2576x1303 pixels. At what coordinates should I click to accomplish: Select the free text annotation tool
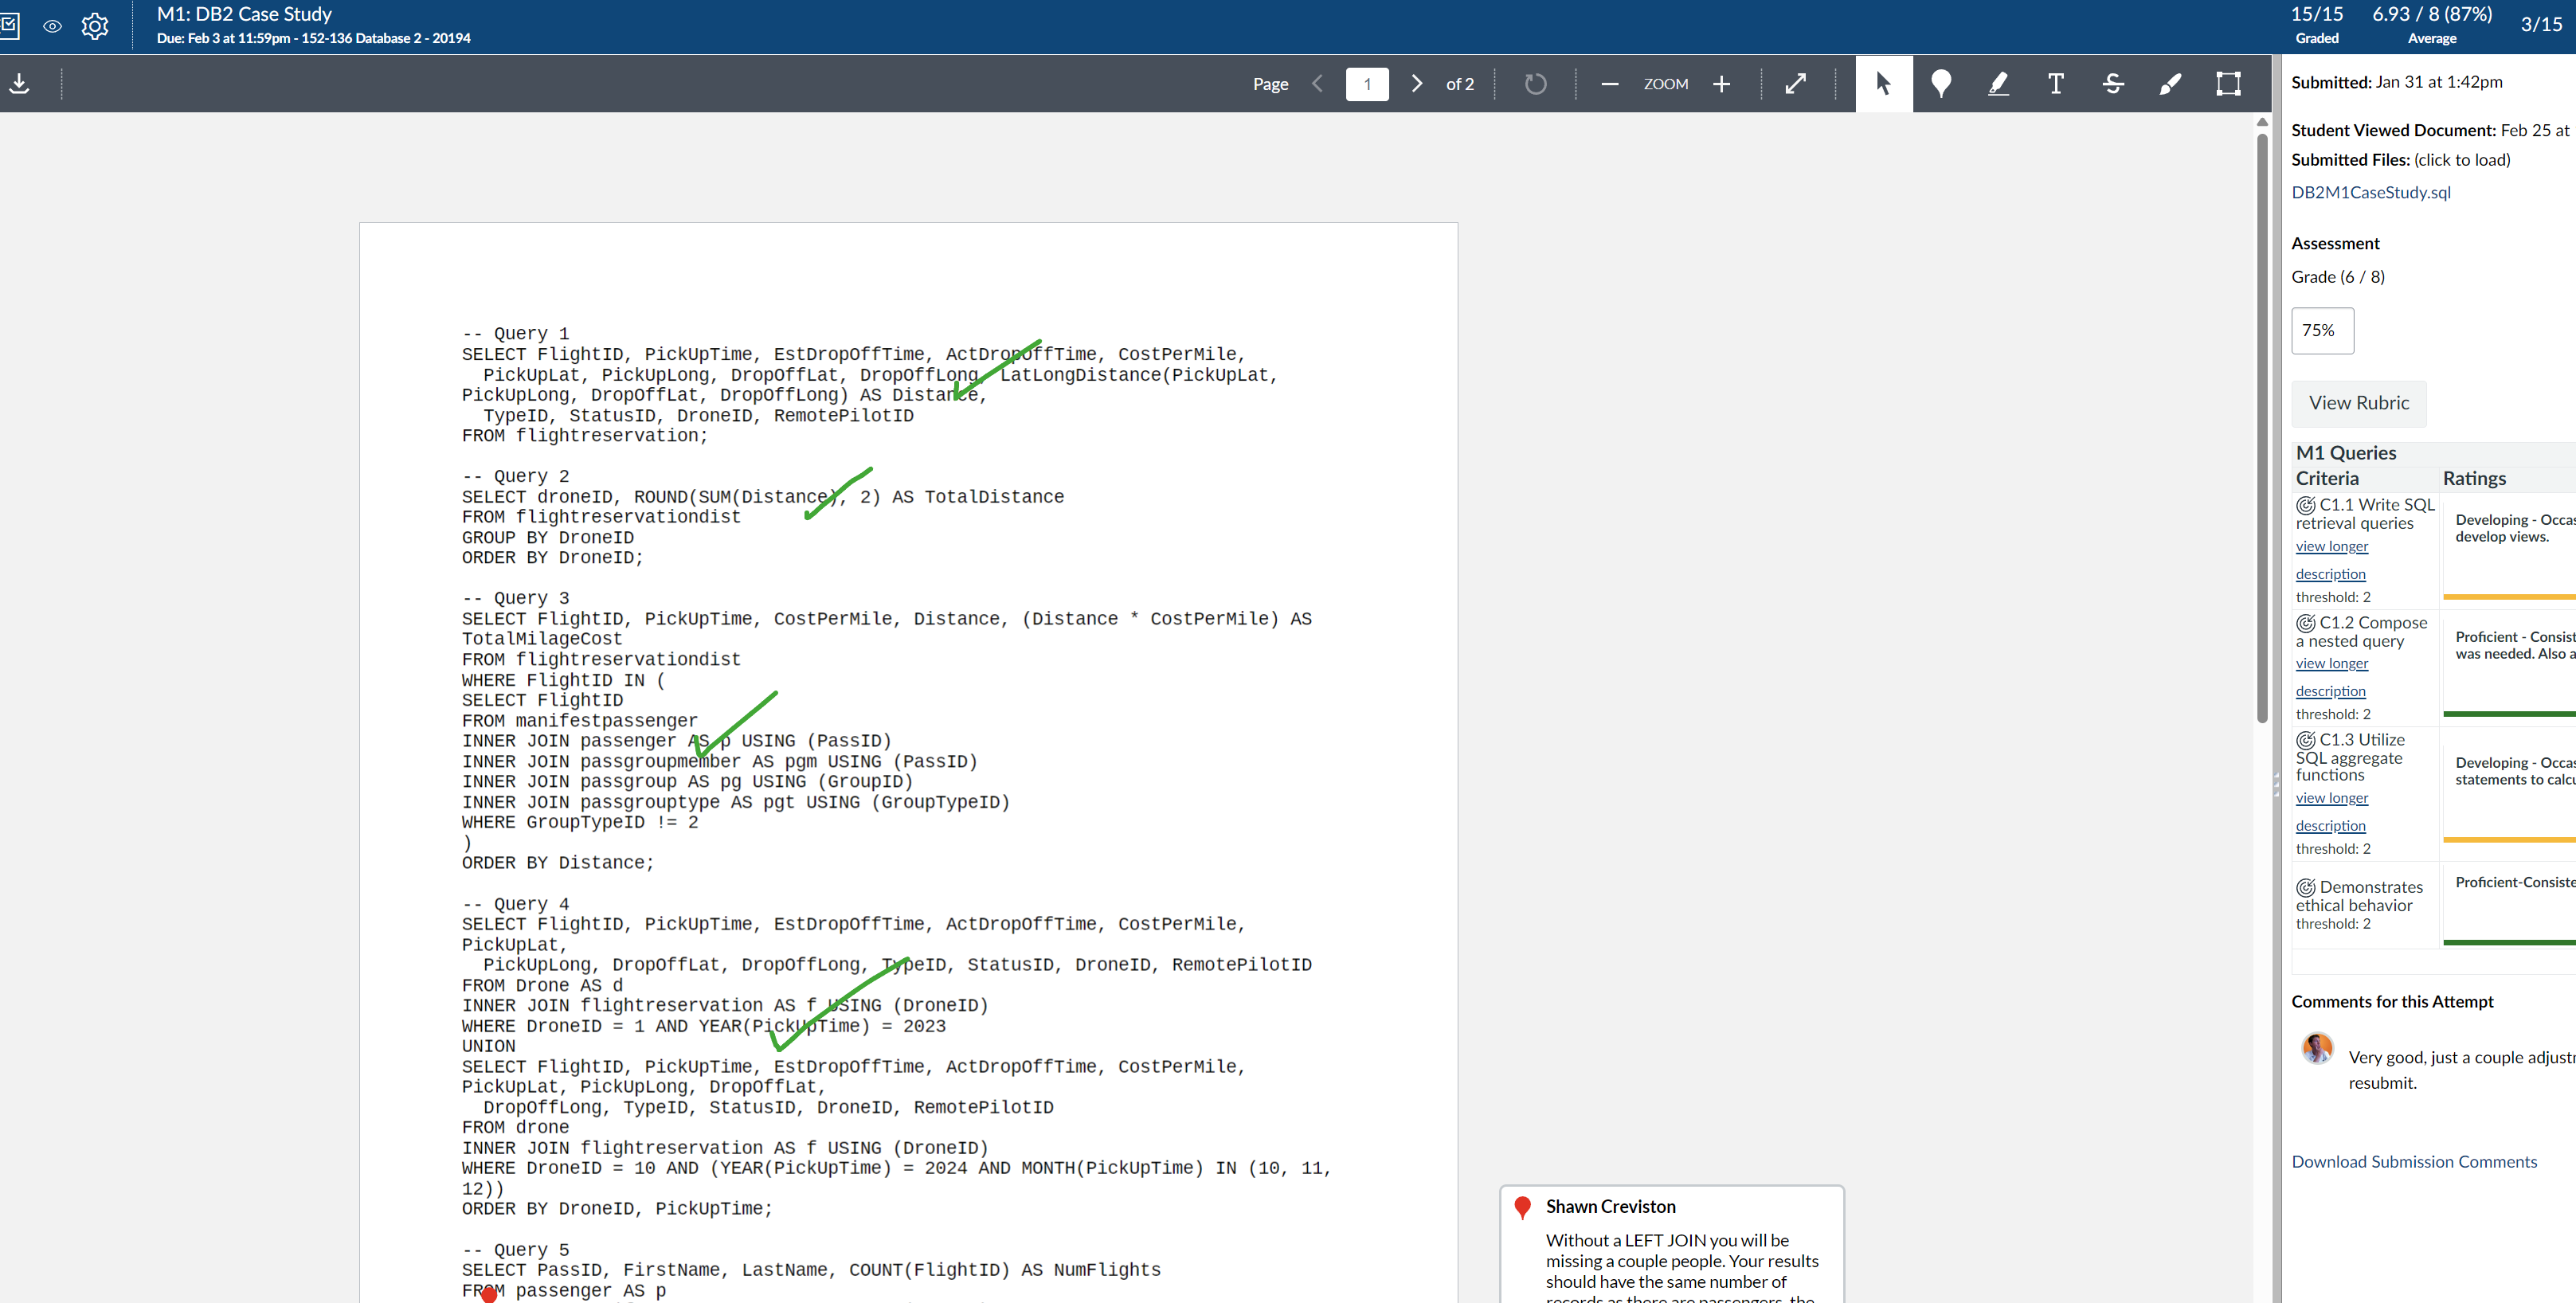(x=2055, y=84)
